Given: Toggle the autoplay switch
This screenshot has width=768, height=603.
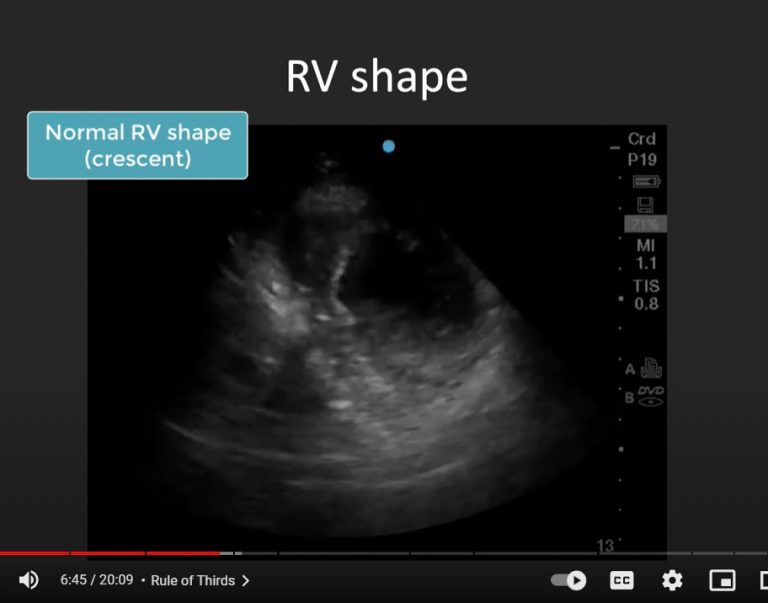Looking at the screenshot, I should tap(569, 580).
